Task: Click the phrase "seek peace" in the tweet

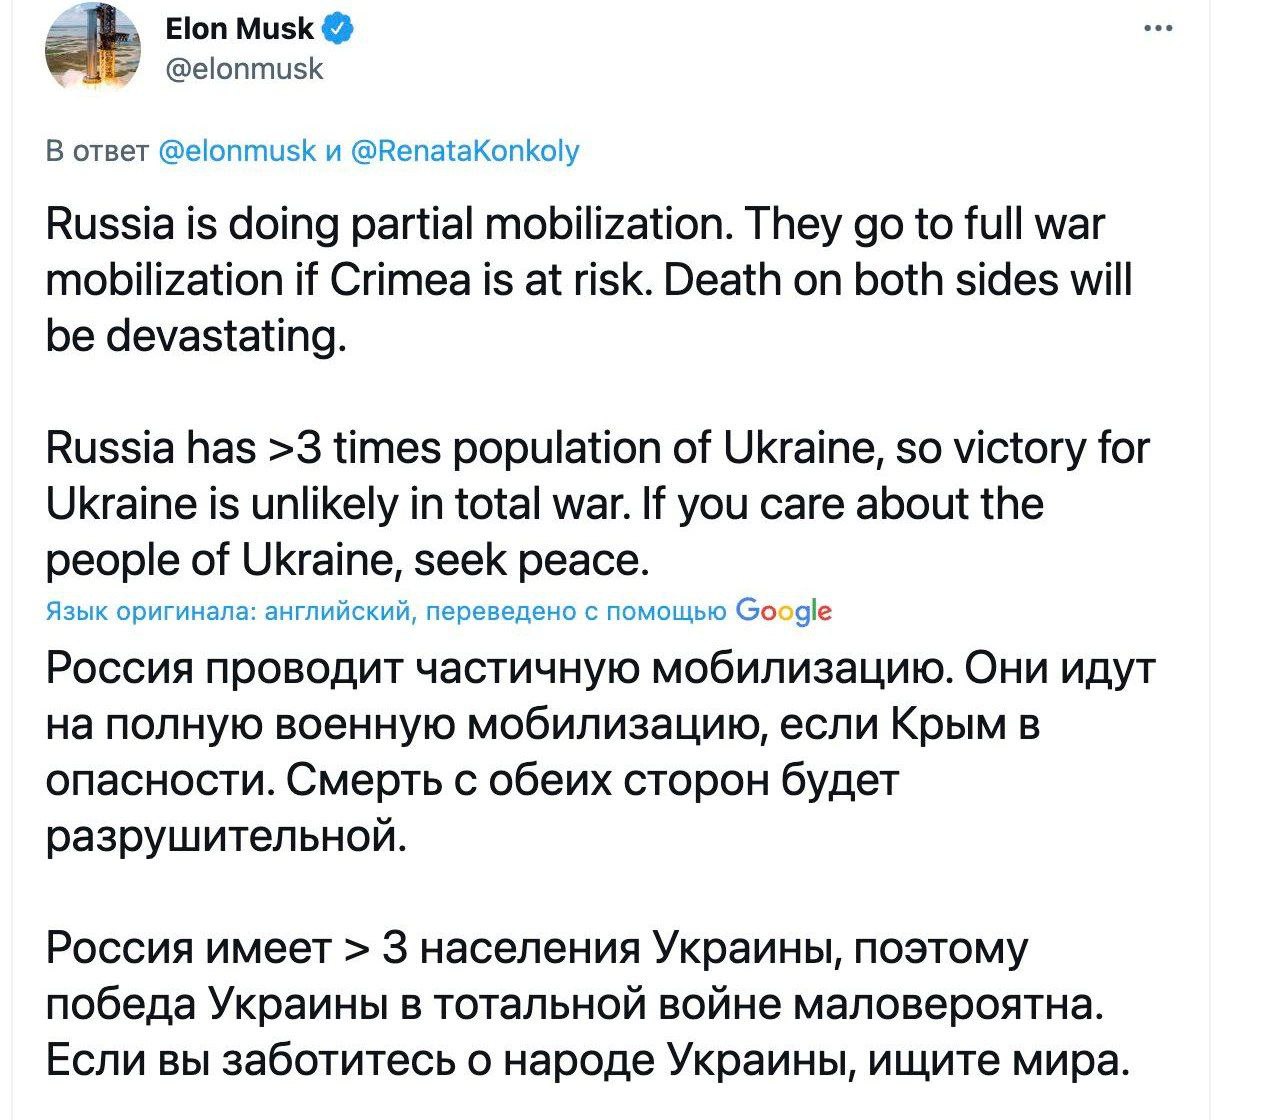Action: pos(530,558)
